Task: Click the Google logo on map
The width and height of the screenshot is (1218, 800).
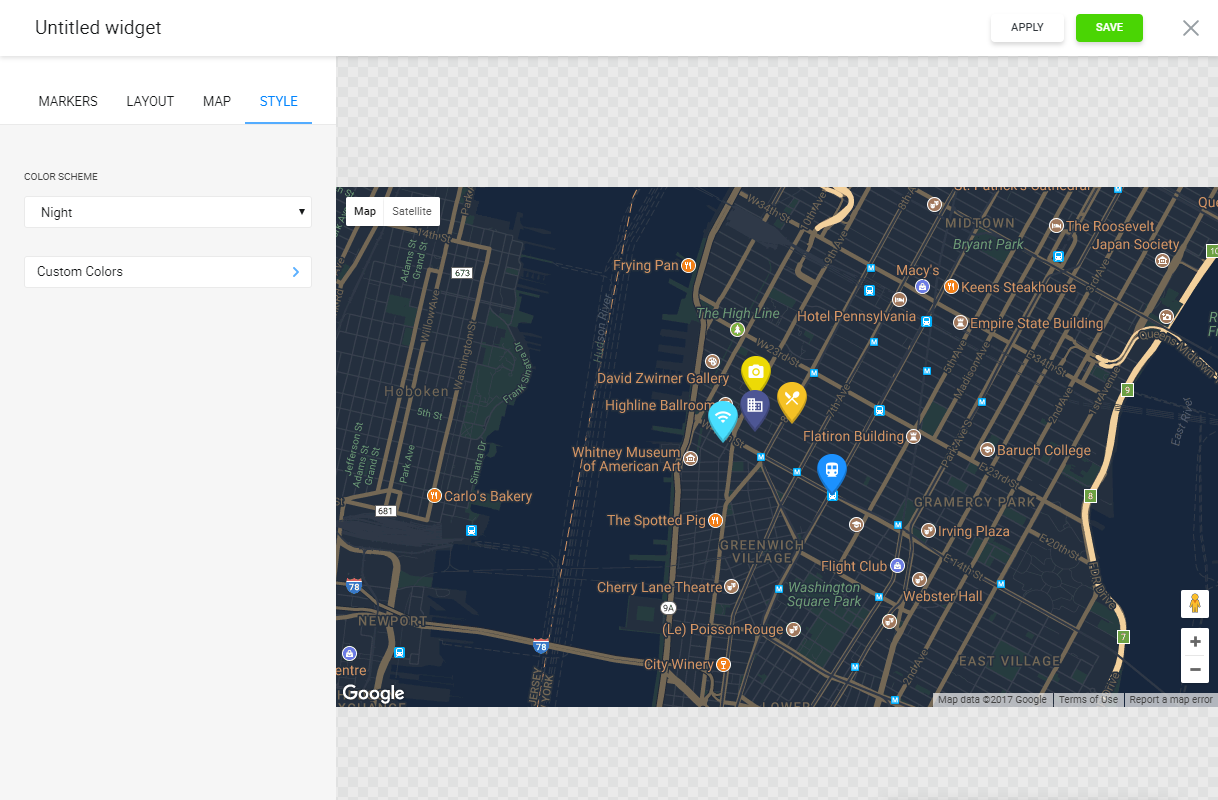Action: coord(373,693)
